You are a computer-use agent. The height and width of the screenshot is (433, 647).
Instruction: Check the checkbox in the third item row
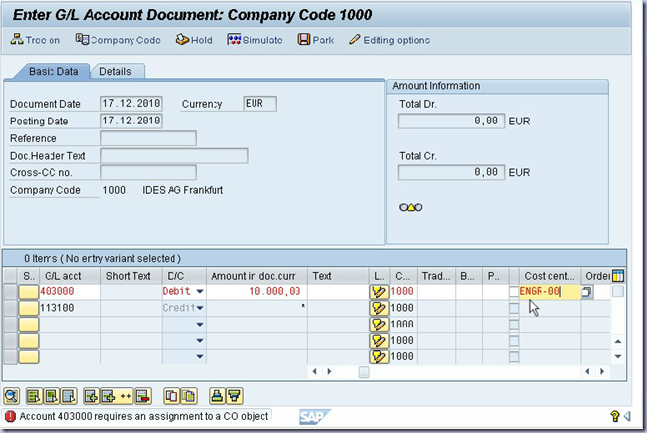coord(514,325)
